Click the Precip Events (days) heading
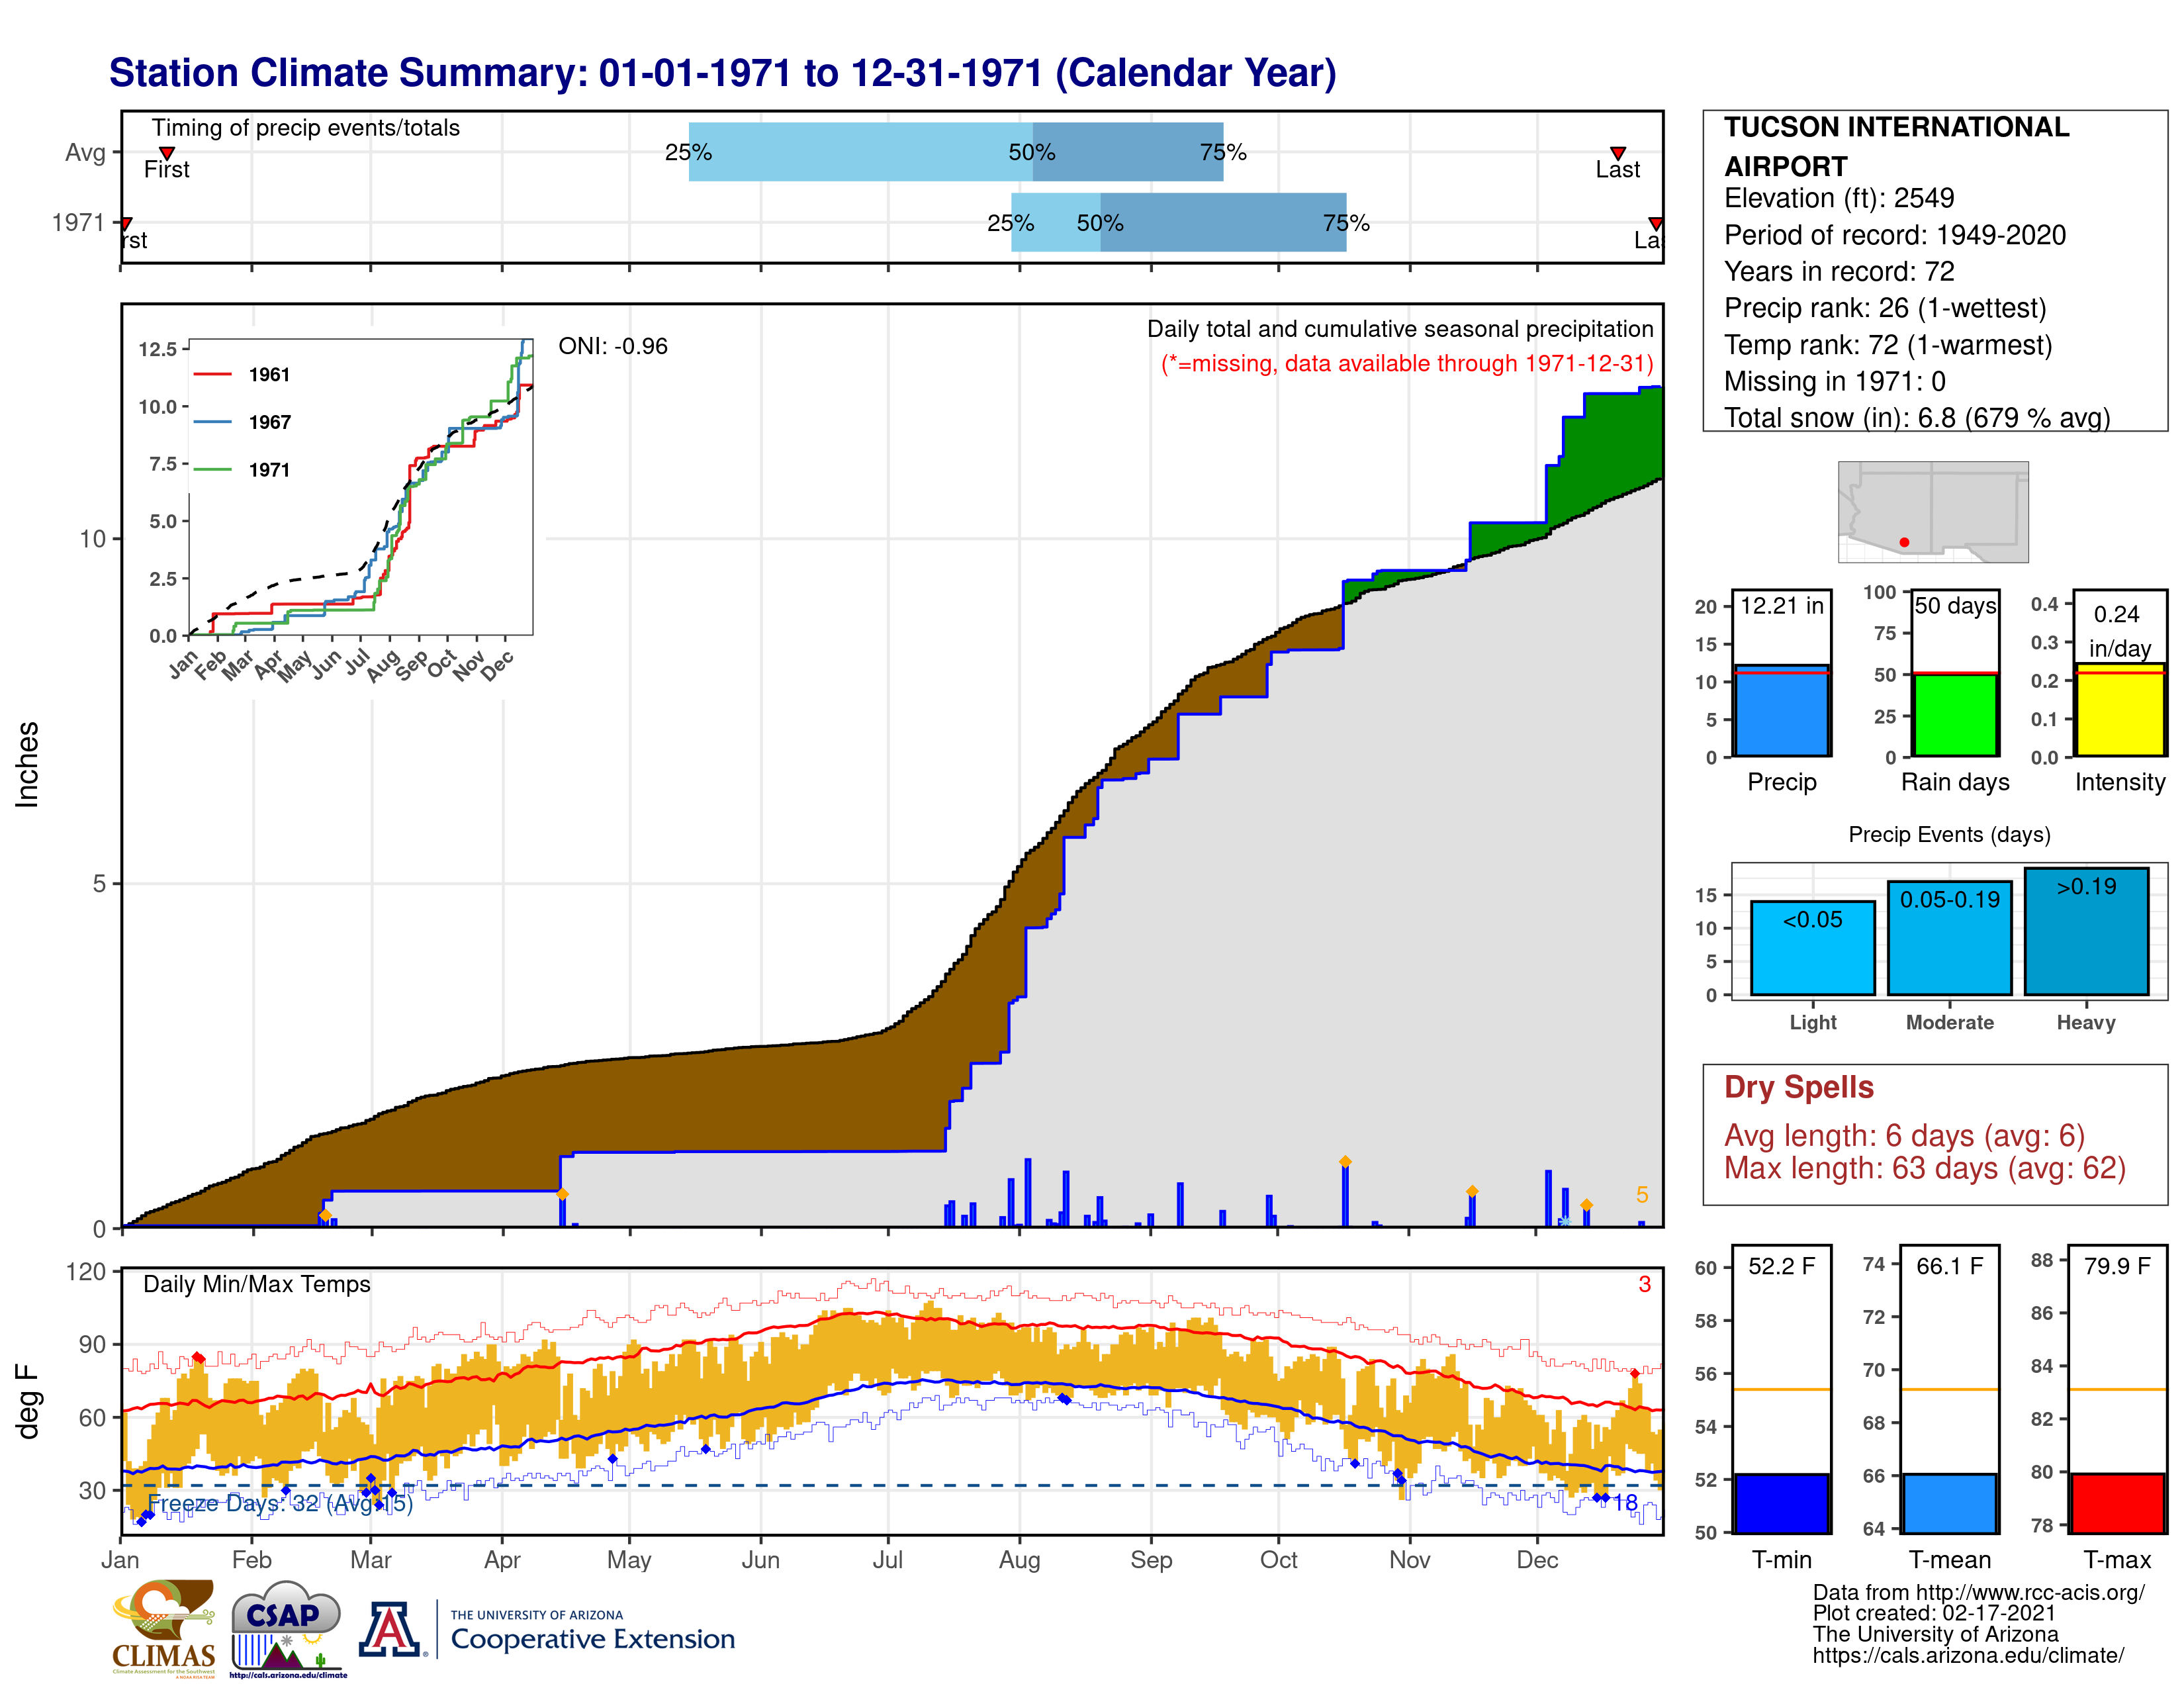The height and width of the screenshot is (1688, 2184). click(1949, 834)
